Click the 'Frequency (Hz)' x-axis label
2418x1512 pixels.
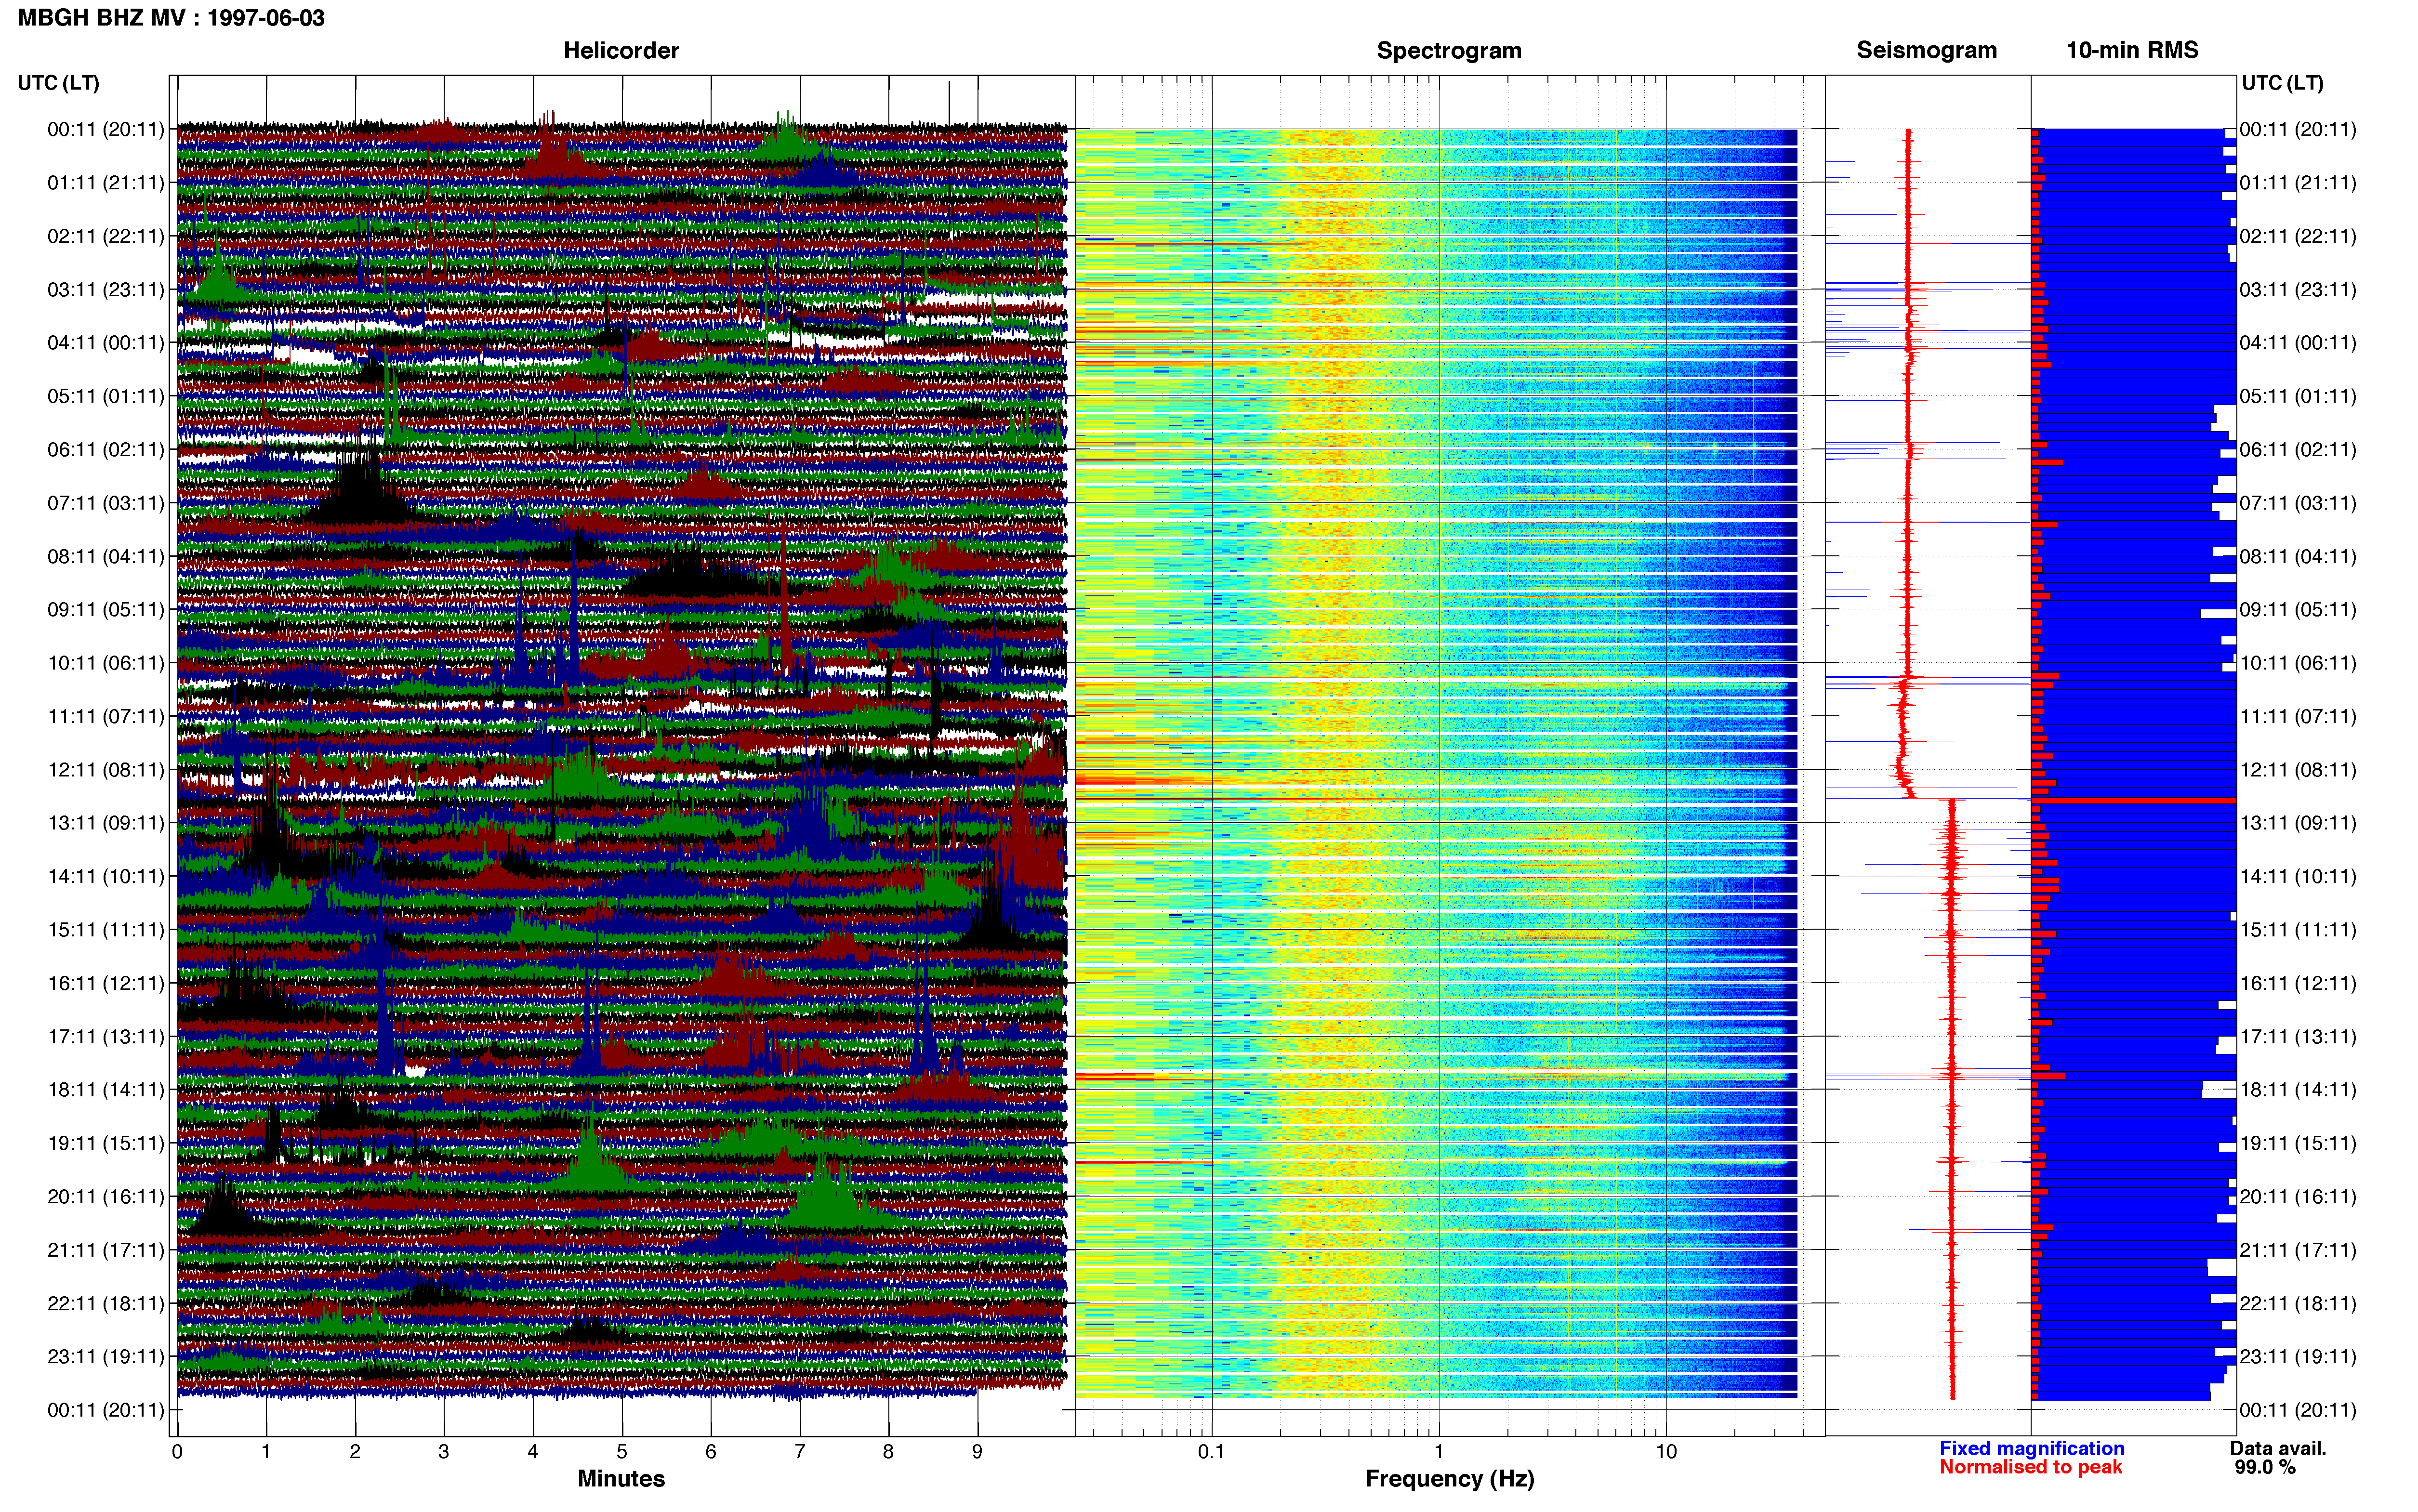[1449, 1479]
